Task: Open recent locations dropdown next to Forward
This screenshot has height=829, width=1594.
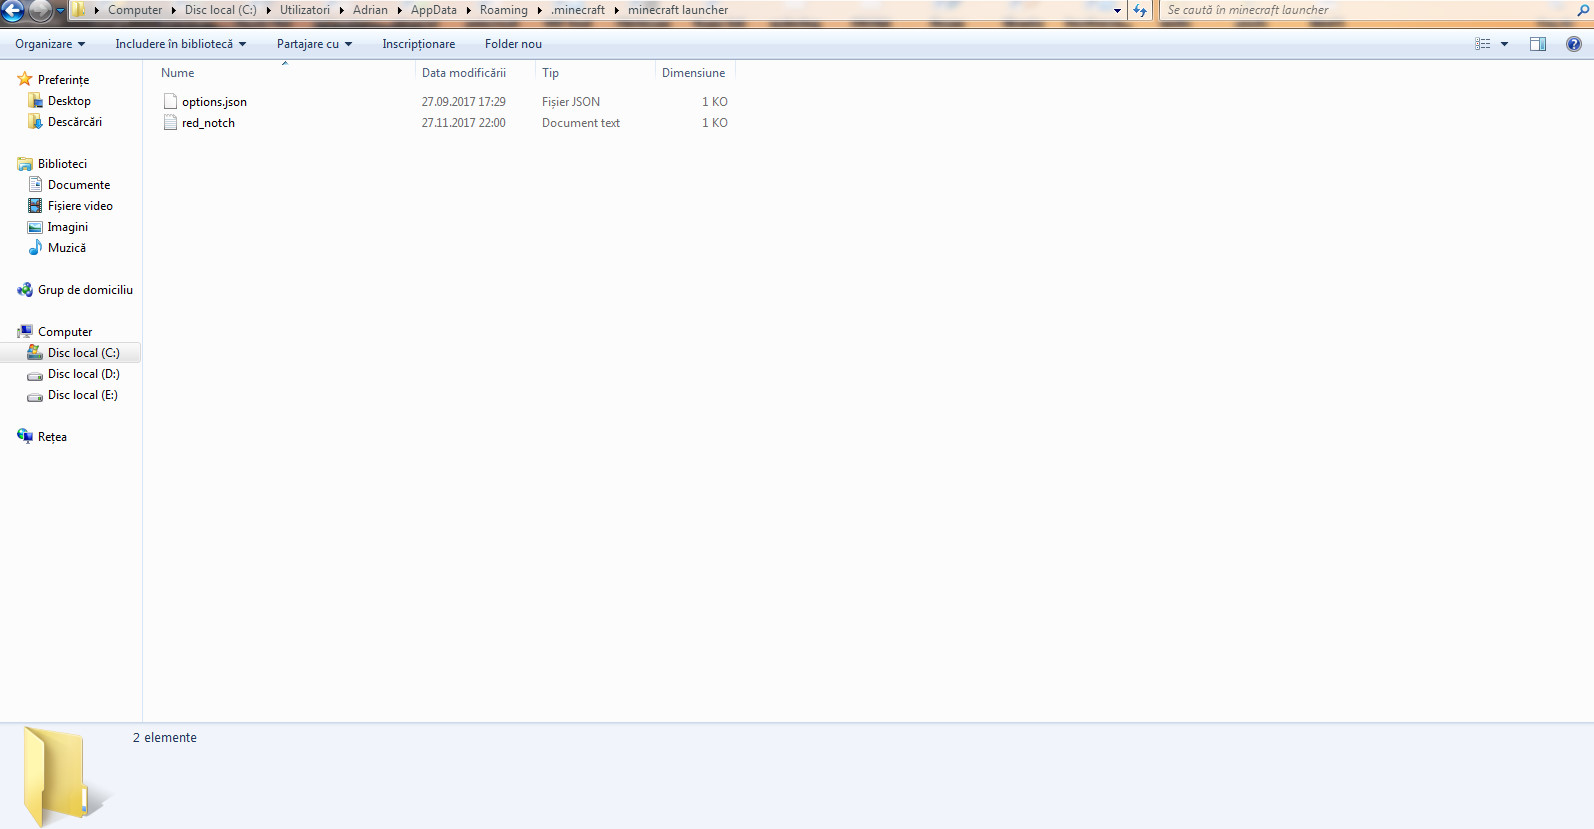Action: pos(60,11)
